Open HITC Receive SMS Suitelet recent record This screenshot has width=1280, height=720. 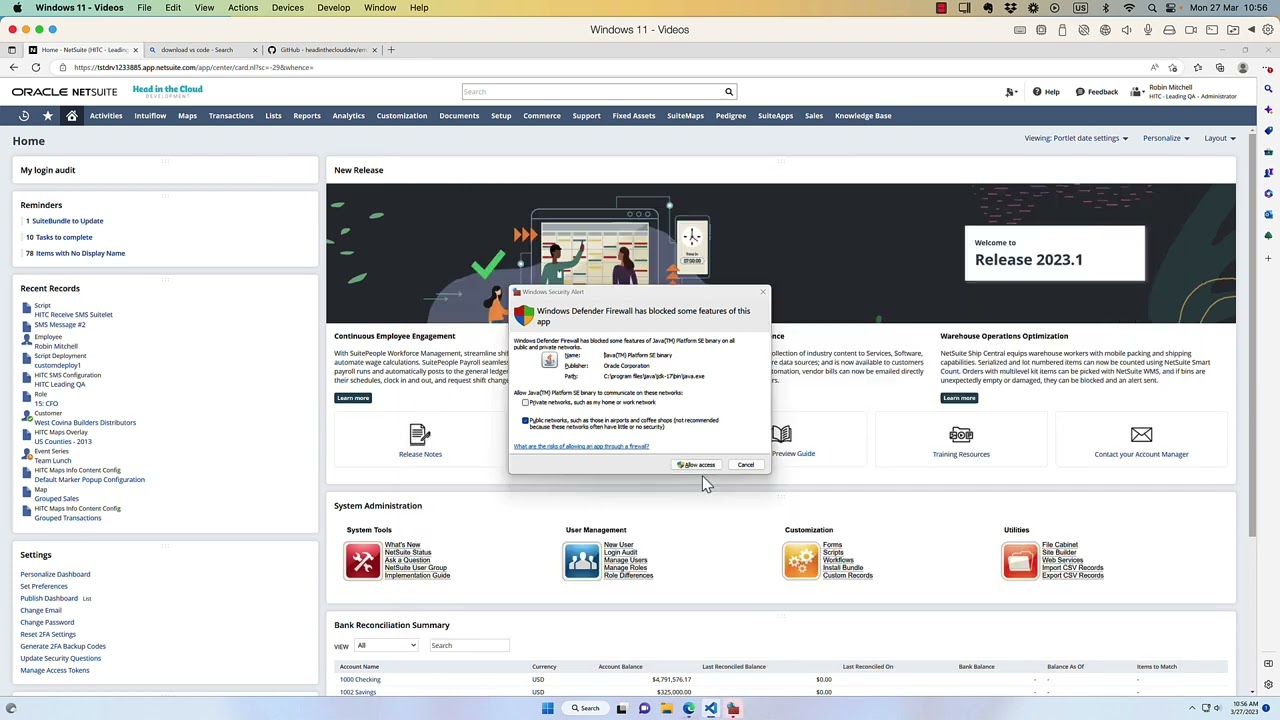pyautogui.click(x=73, y=315)
